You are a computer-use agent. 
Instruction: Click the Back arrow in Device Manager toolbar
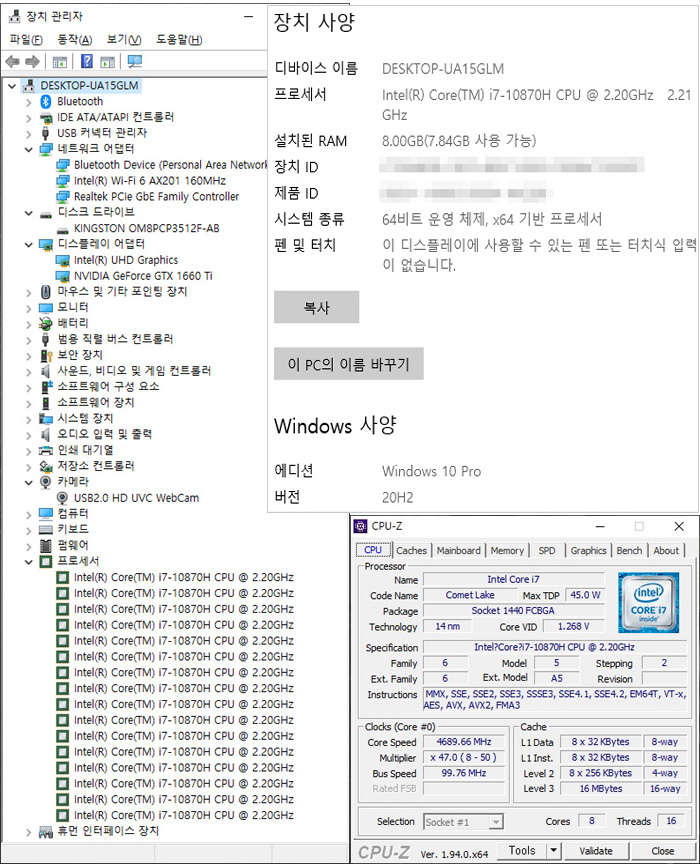point(12,61)
